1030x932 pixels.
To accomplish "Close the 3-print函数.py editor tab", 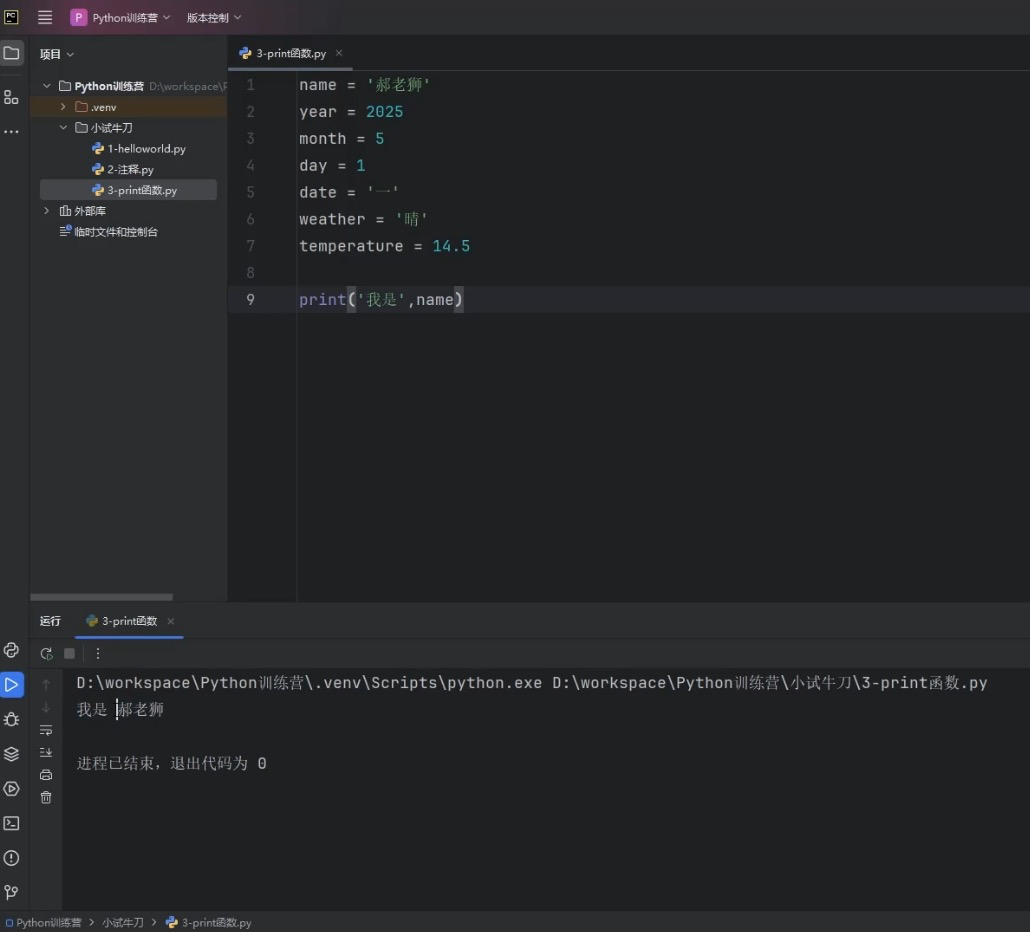I will (x=338, y=53).
